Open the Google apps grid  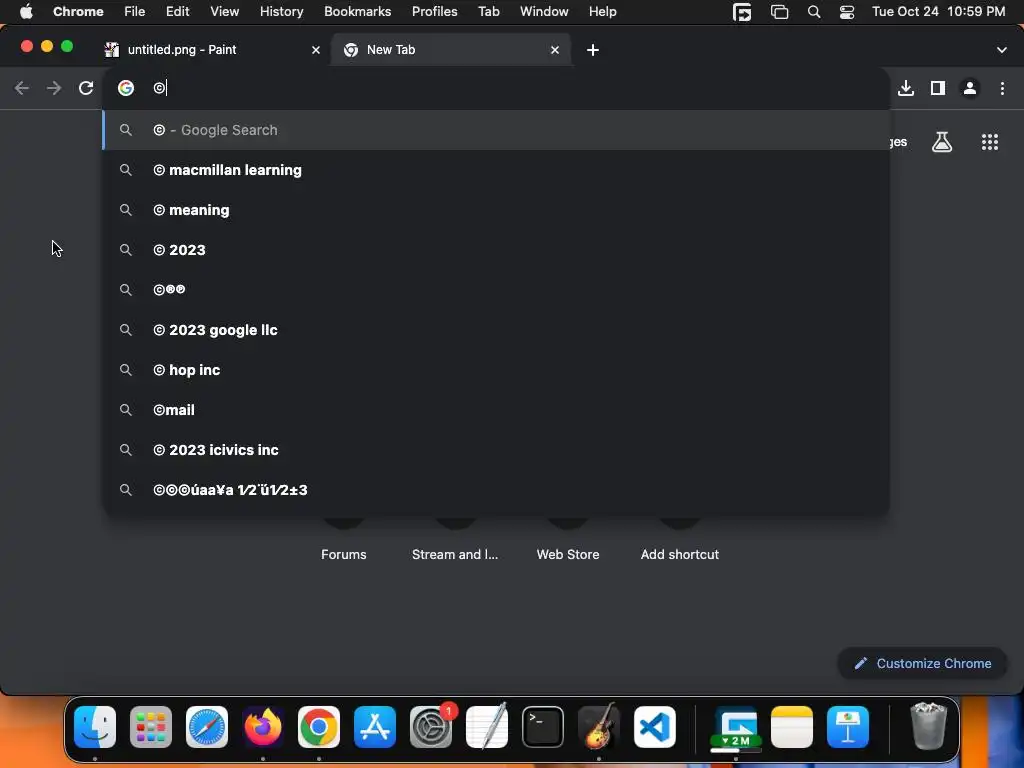click(x=990, y=142)
